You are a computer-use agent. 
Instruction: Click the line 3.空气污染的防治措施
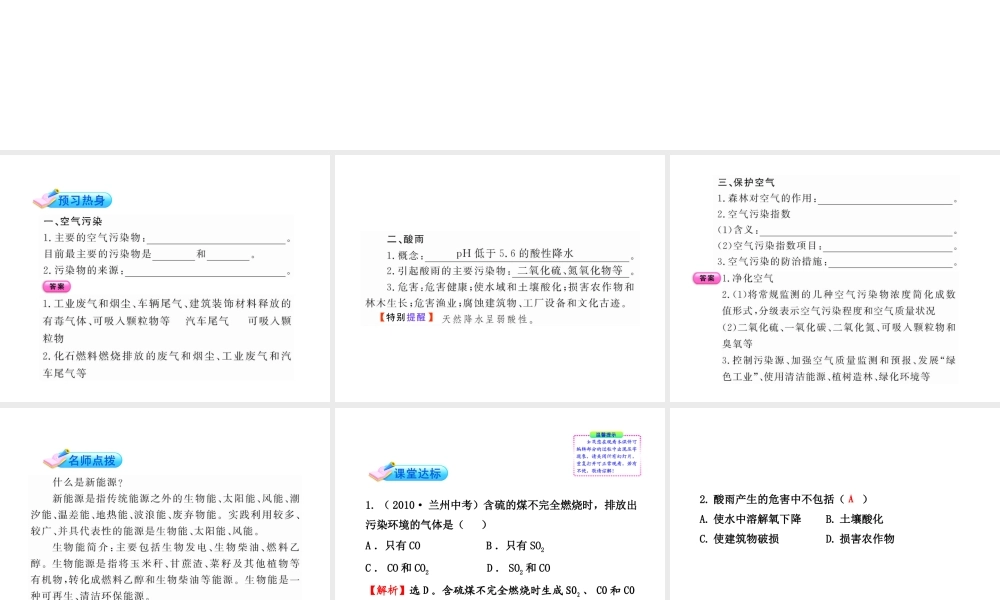pyautogui.click(x=837, y=262)
